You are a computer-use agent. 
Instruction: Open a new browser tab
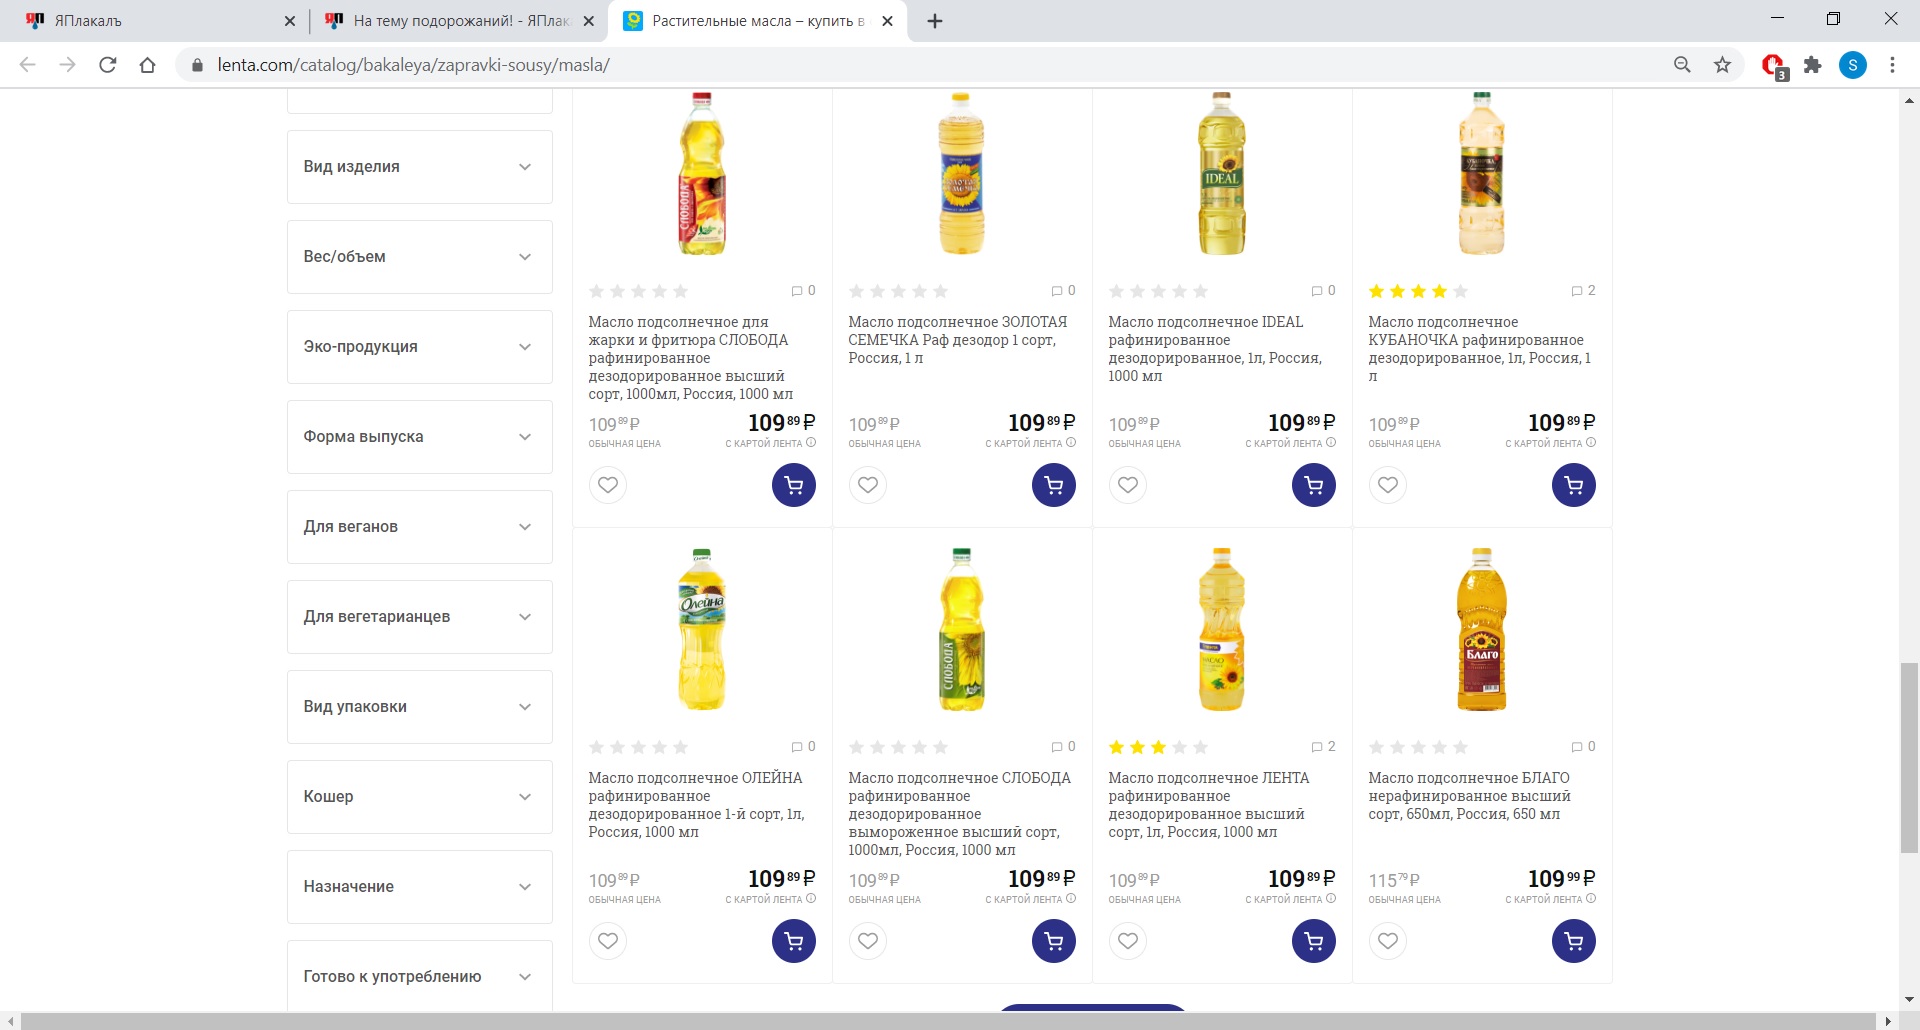pos(935,21)
